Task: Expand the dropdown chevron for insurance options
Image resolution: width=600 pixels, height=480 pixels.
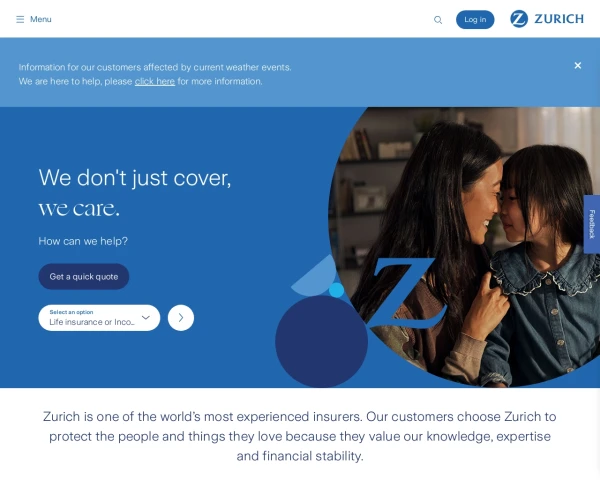Action: click(146, 317)
